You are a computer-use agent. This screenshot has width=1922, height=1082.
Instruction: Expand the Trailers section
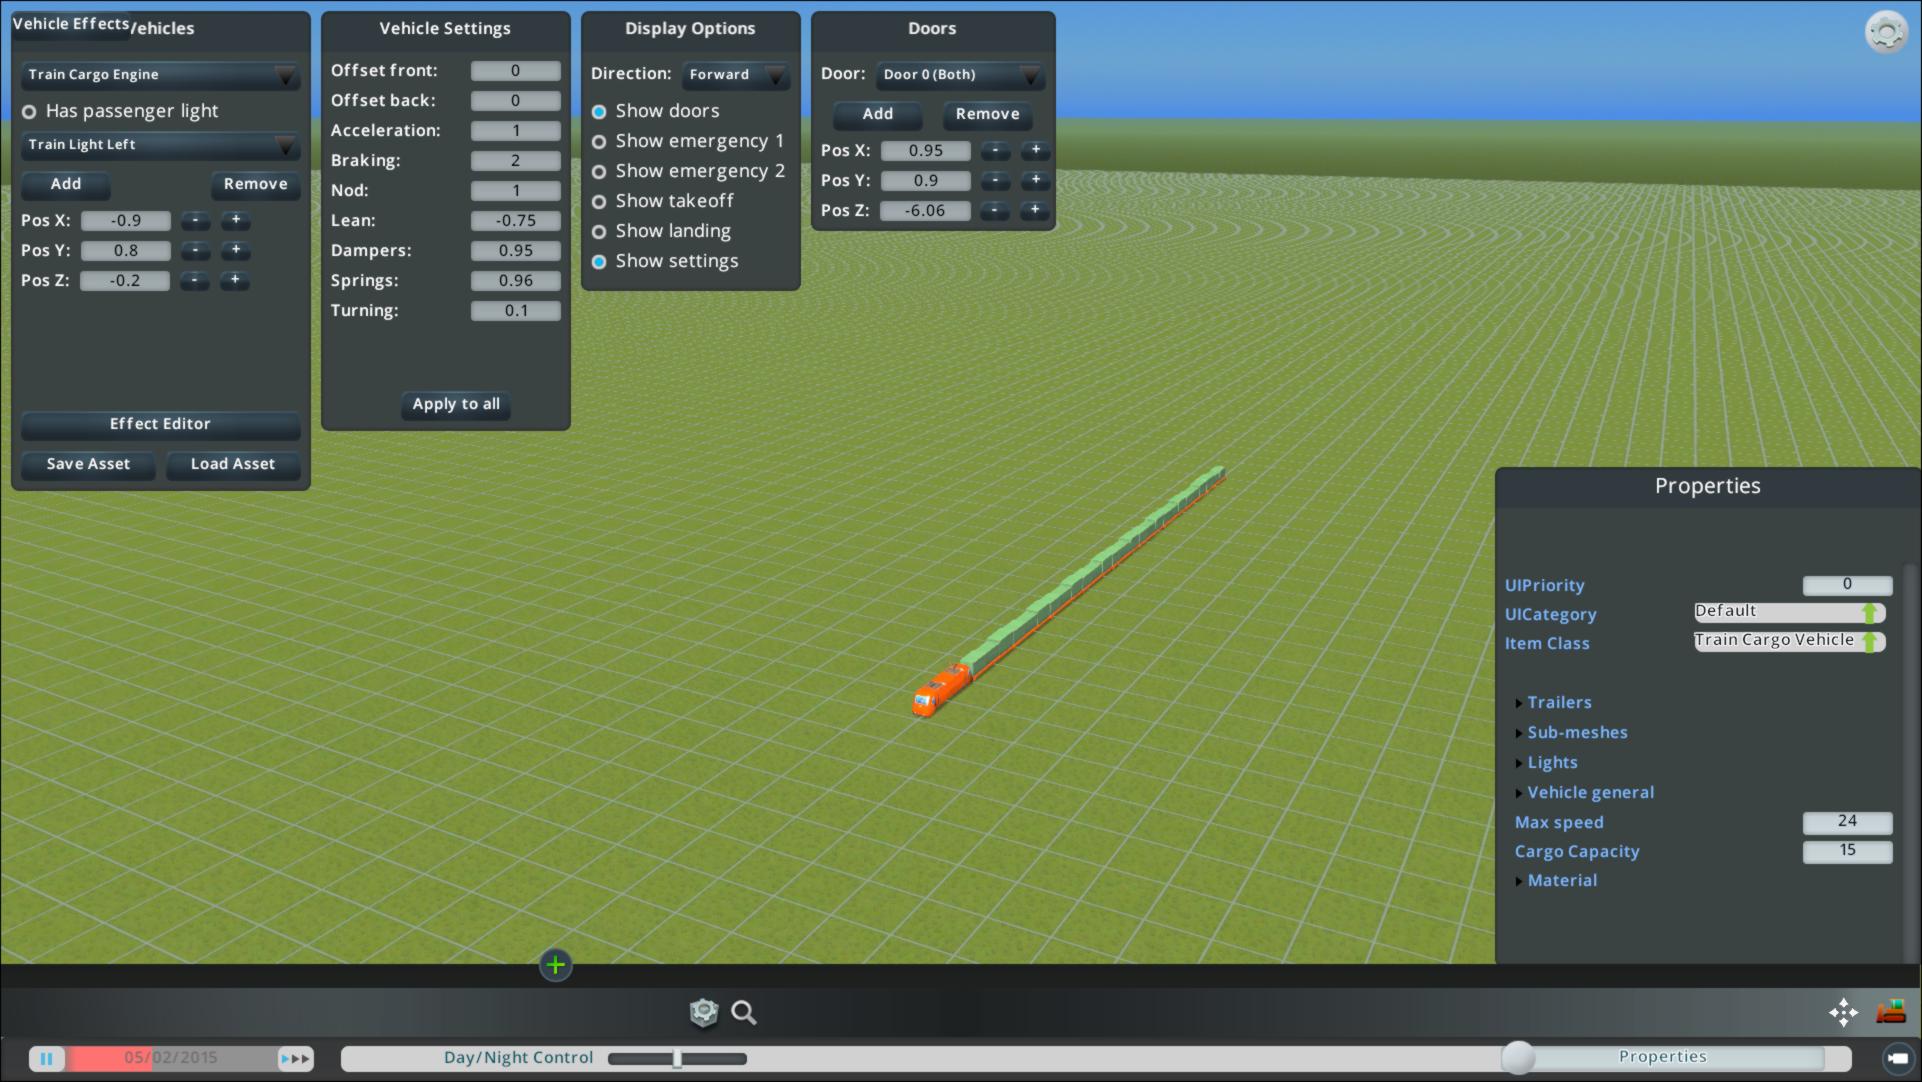click(1558, 703)
